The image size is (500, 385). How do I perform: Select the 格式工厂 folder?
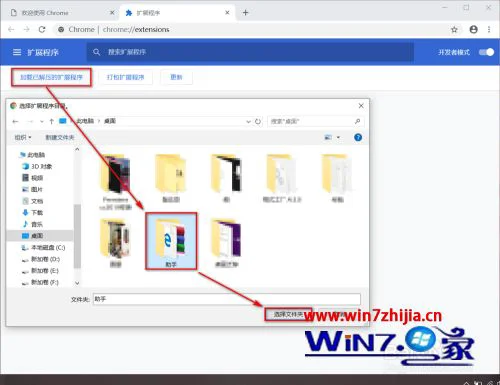tap(282, 178)
